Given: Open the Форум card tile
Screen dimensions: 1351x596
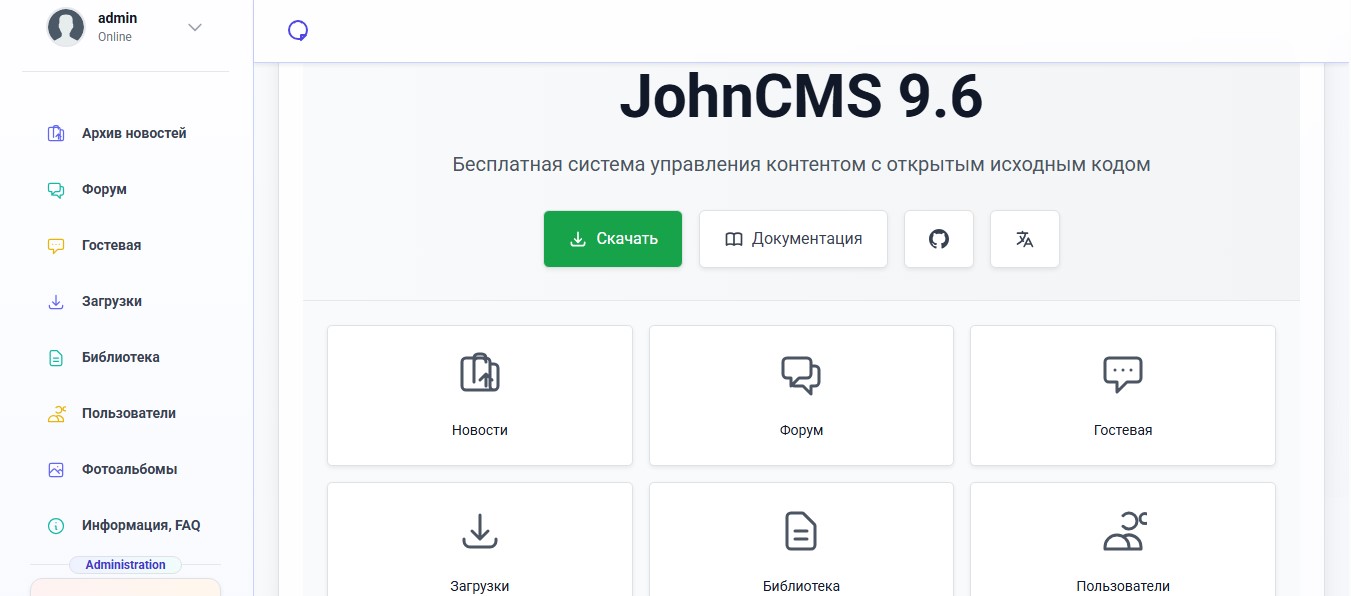Looking at the screenshot, I should point(801,395).
